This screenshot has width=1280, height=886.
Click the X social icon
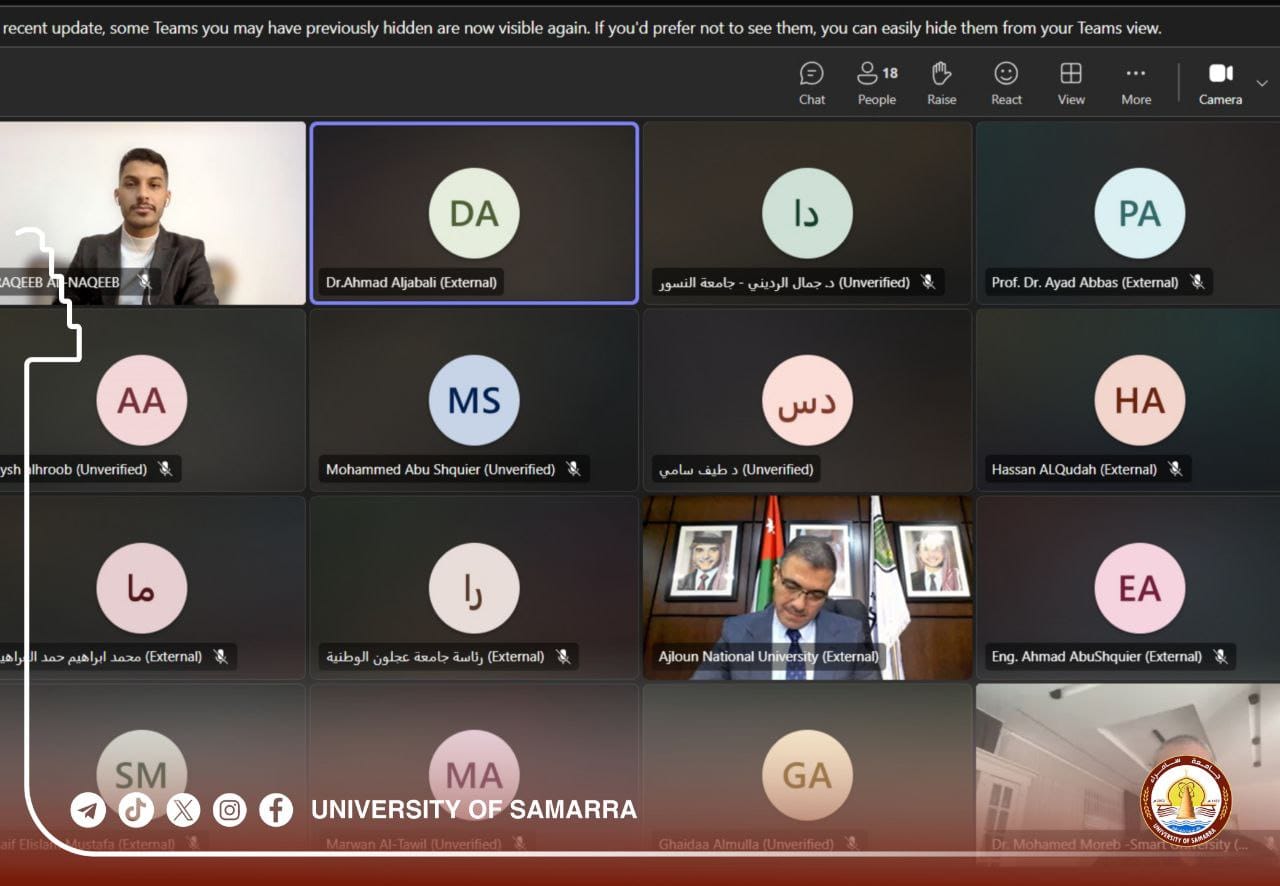pyautogui.click(x=183, y=809)
